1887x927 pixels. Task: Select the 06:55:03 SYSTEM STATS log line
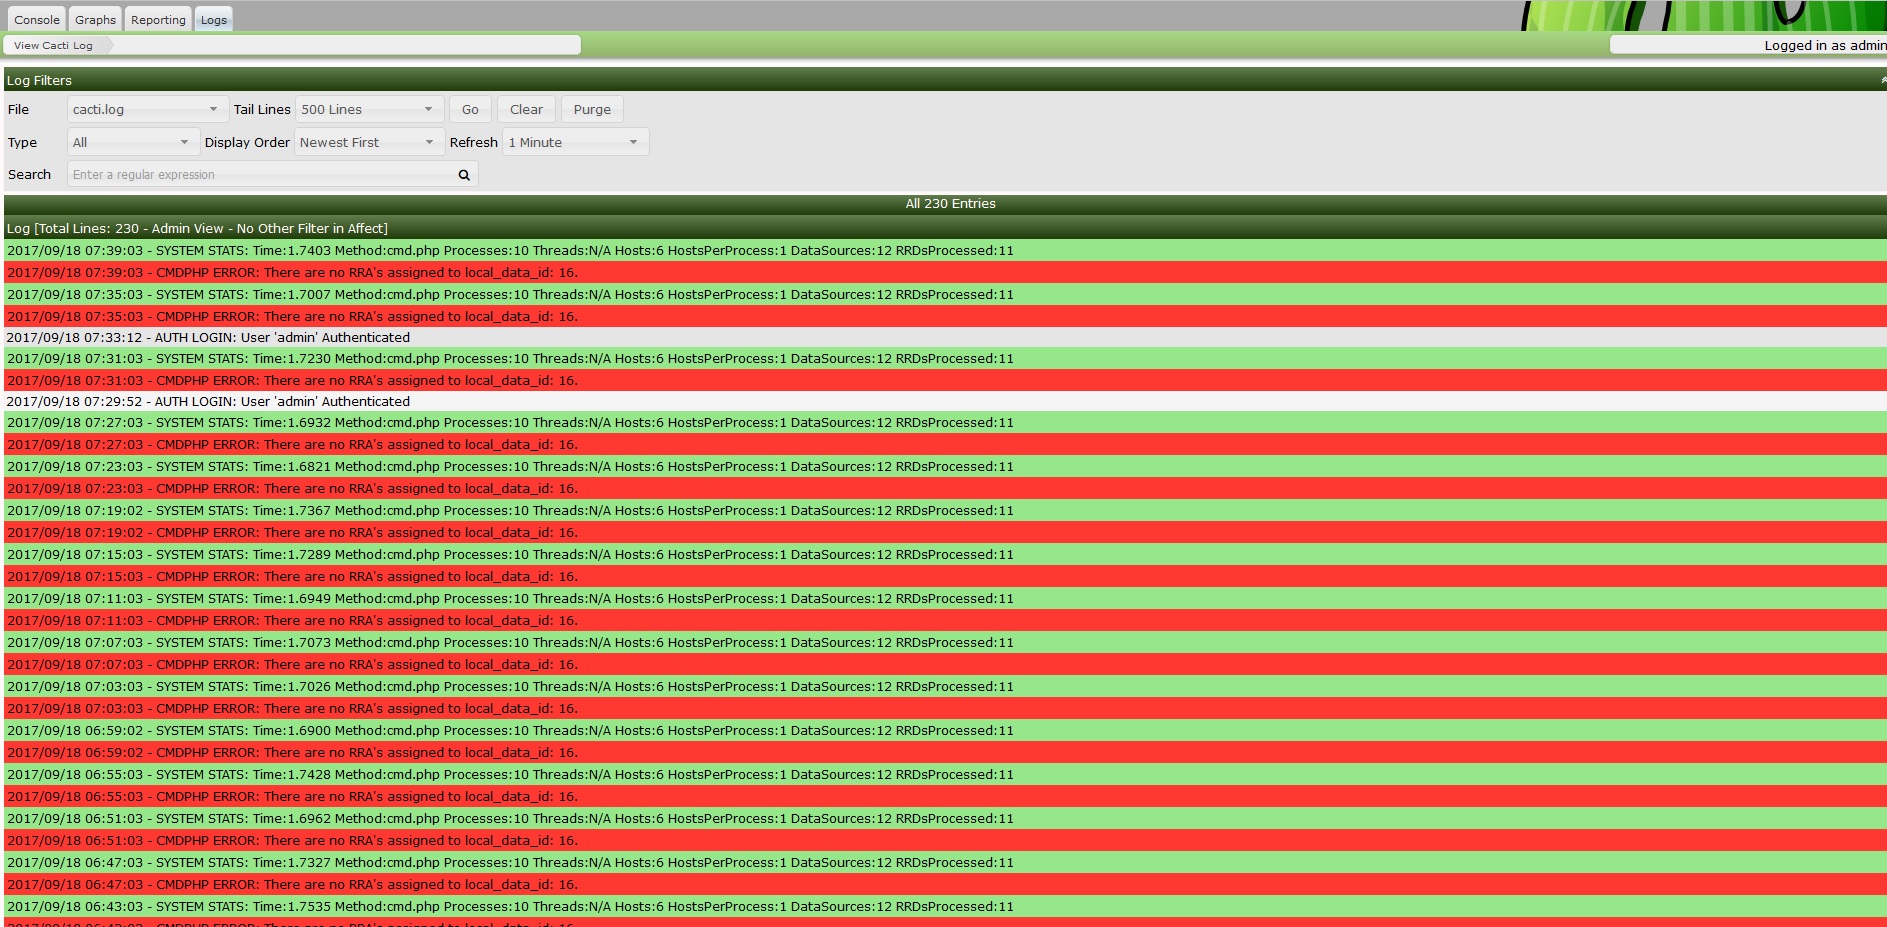945,774
